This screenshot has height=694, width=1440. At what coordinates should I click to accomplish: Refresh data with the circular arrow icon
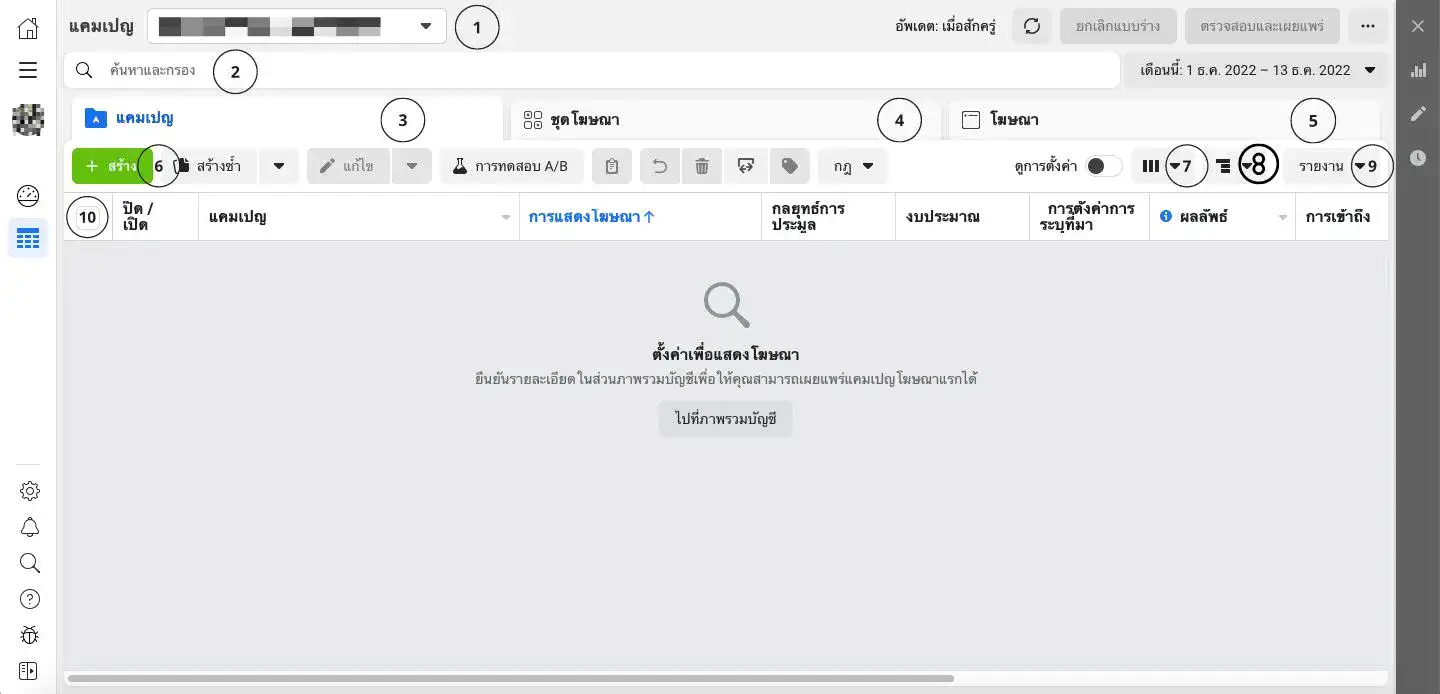[x=1032, y=26]
